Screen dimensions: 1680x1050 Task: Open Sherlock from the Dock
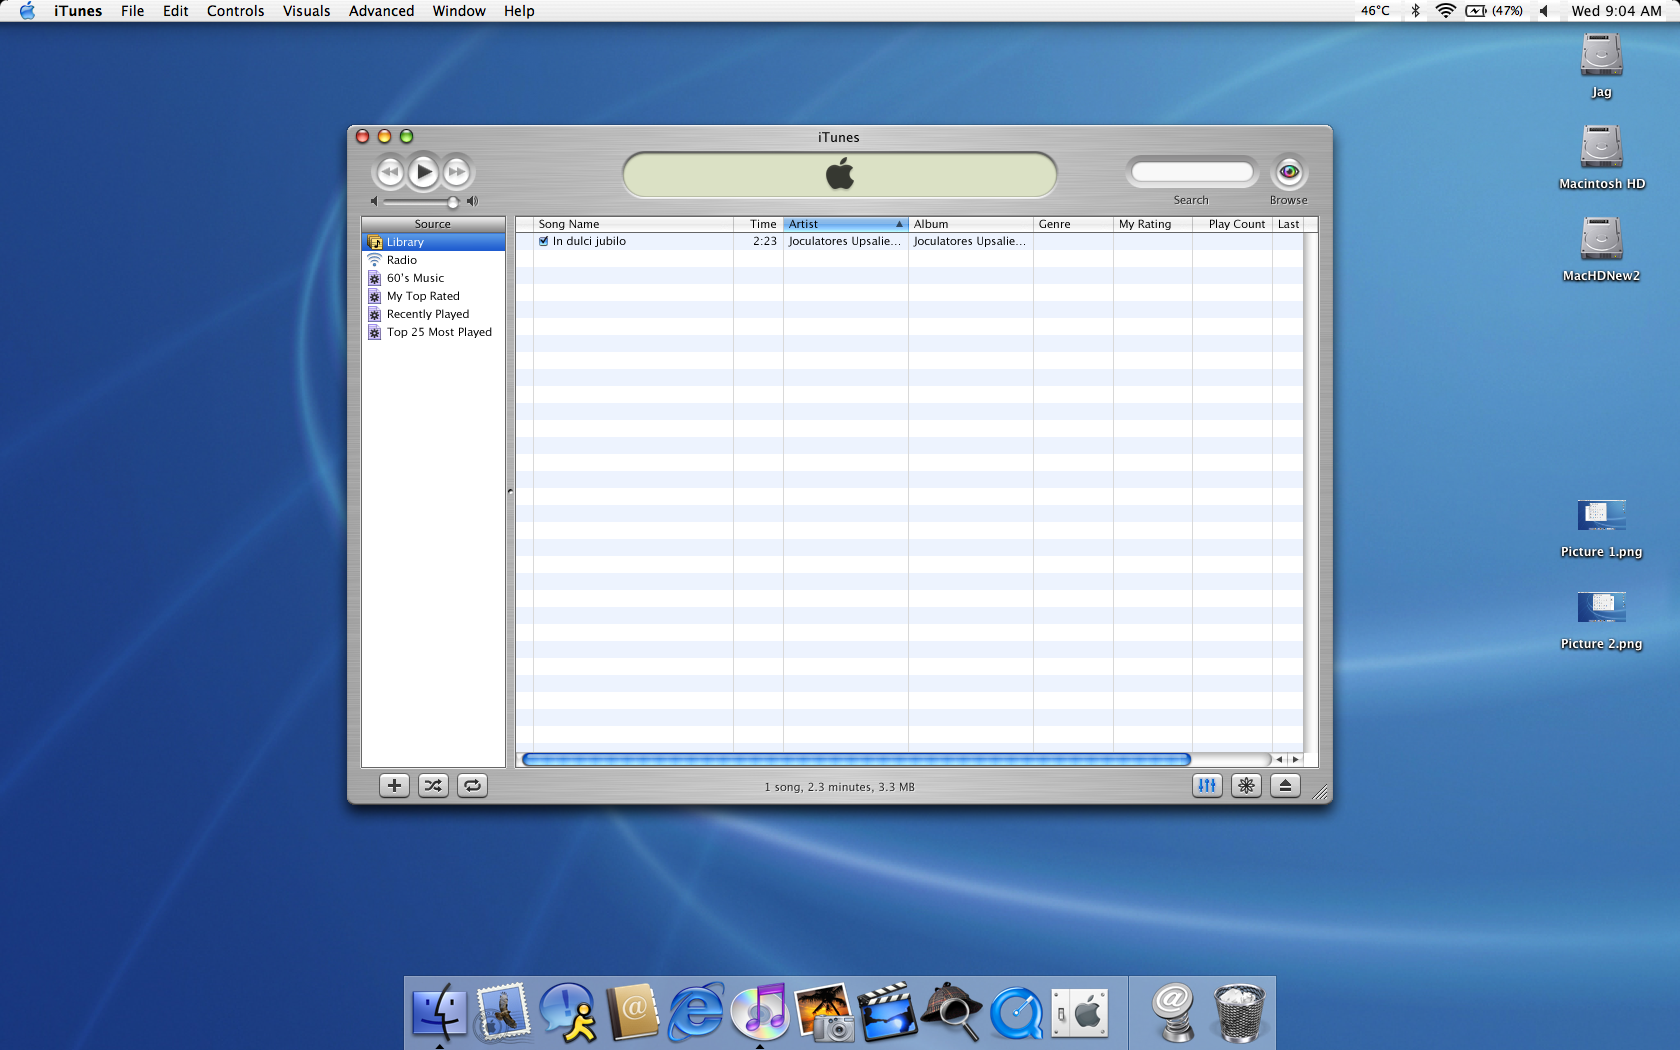tap(952, 1012)
